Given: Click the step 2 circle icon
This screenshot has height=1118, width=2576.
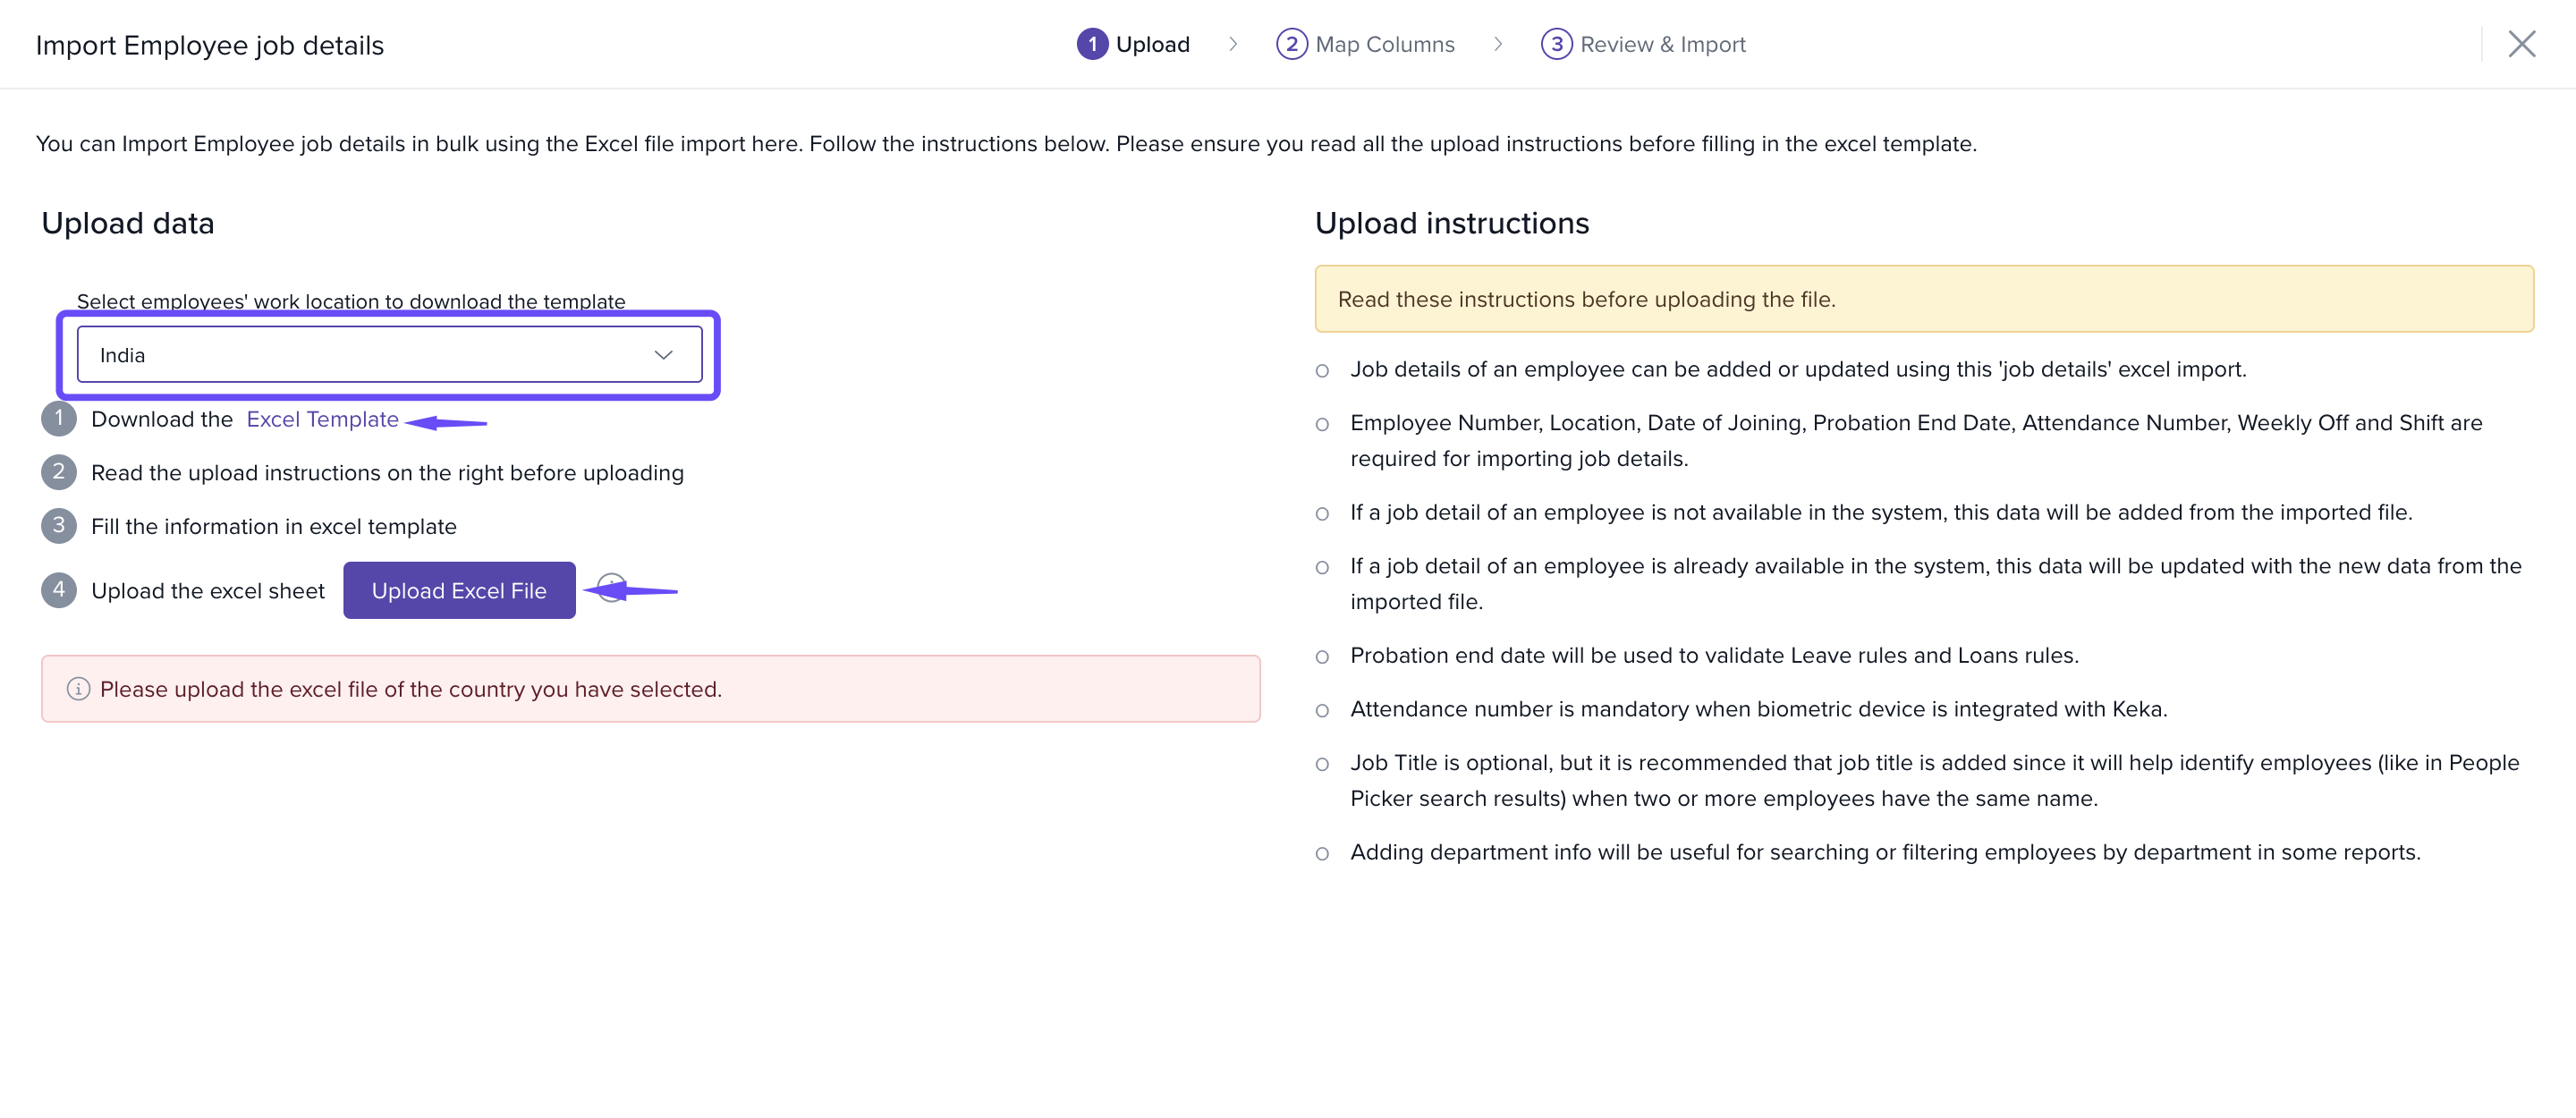Looking at the screenshot, I should (x=1291, y=44).
